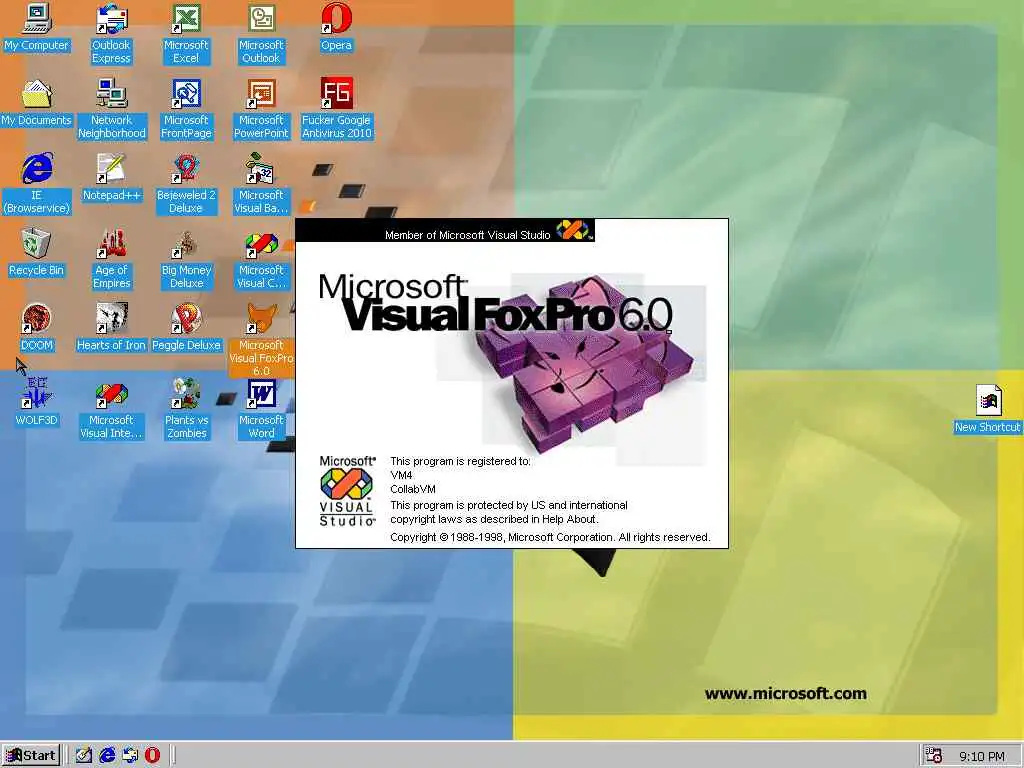The width and height of the screenshot is (1024, 768).
Task: Select the My Documents folder icon
Action: point(36,103)
